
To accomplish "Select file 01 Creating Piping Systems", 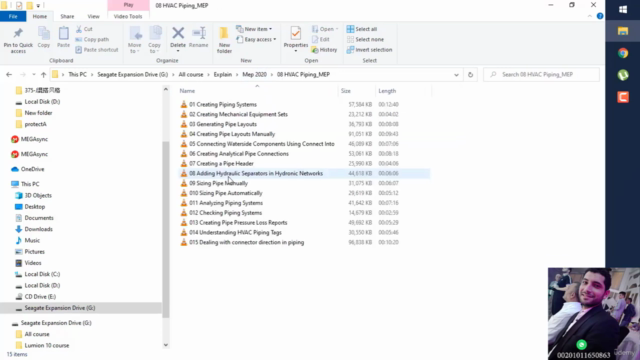I will point(223,104).
